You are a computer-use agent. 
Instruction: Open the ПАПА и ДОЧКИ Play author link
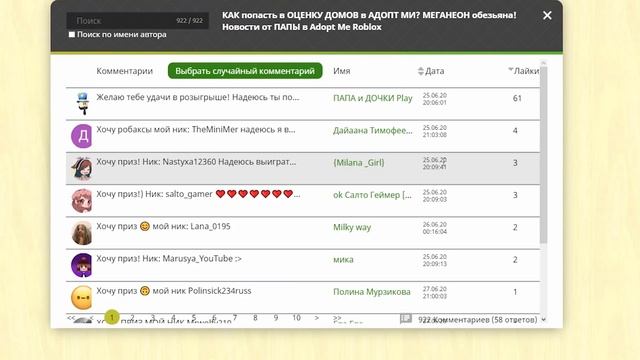(373, 98)
